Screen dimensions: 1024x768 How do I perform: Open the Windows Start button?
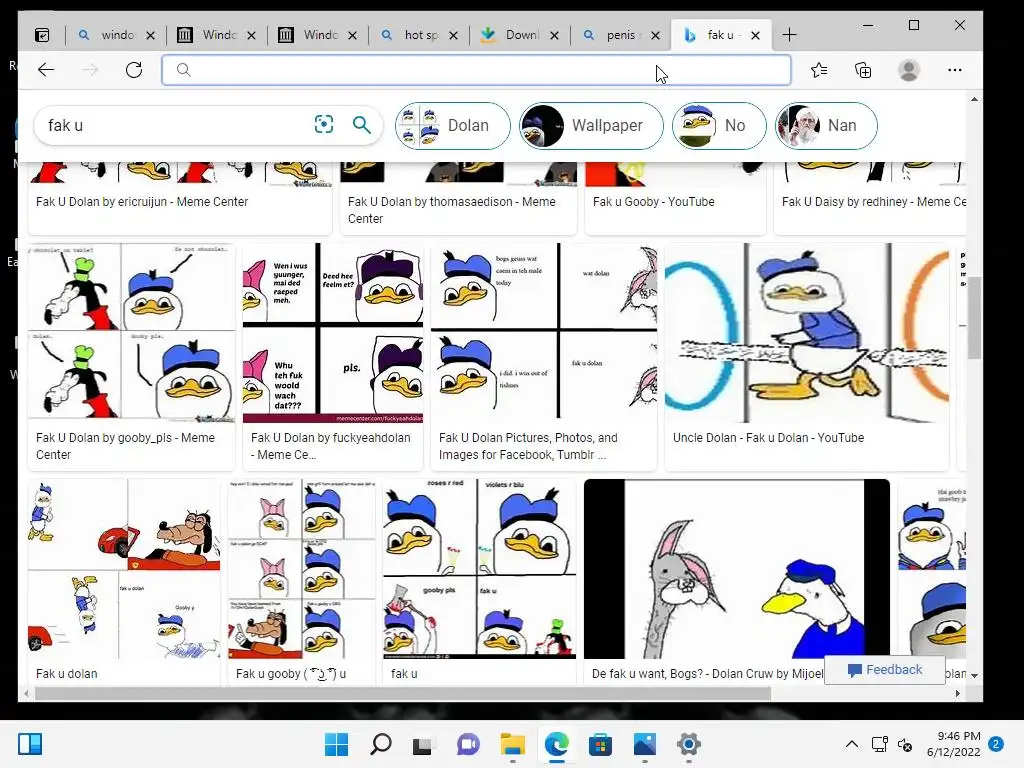(336, 744)
